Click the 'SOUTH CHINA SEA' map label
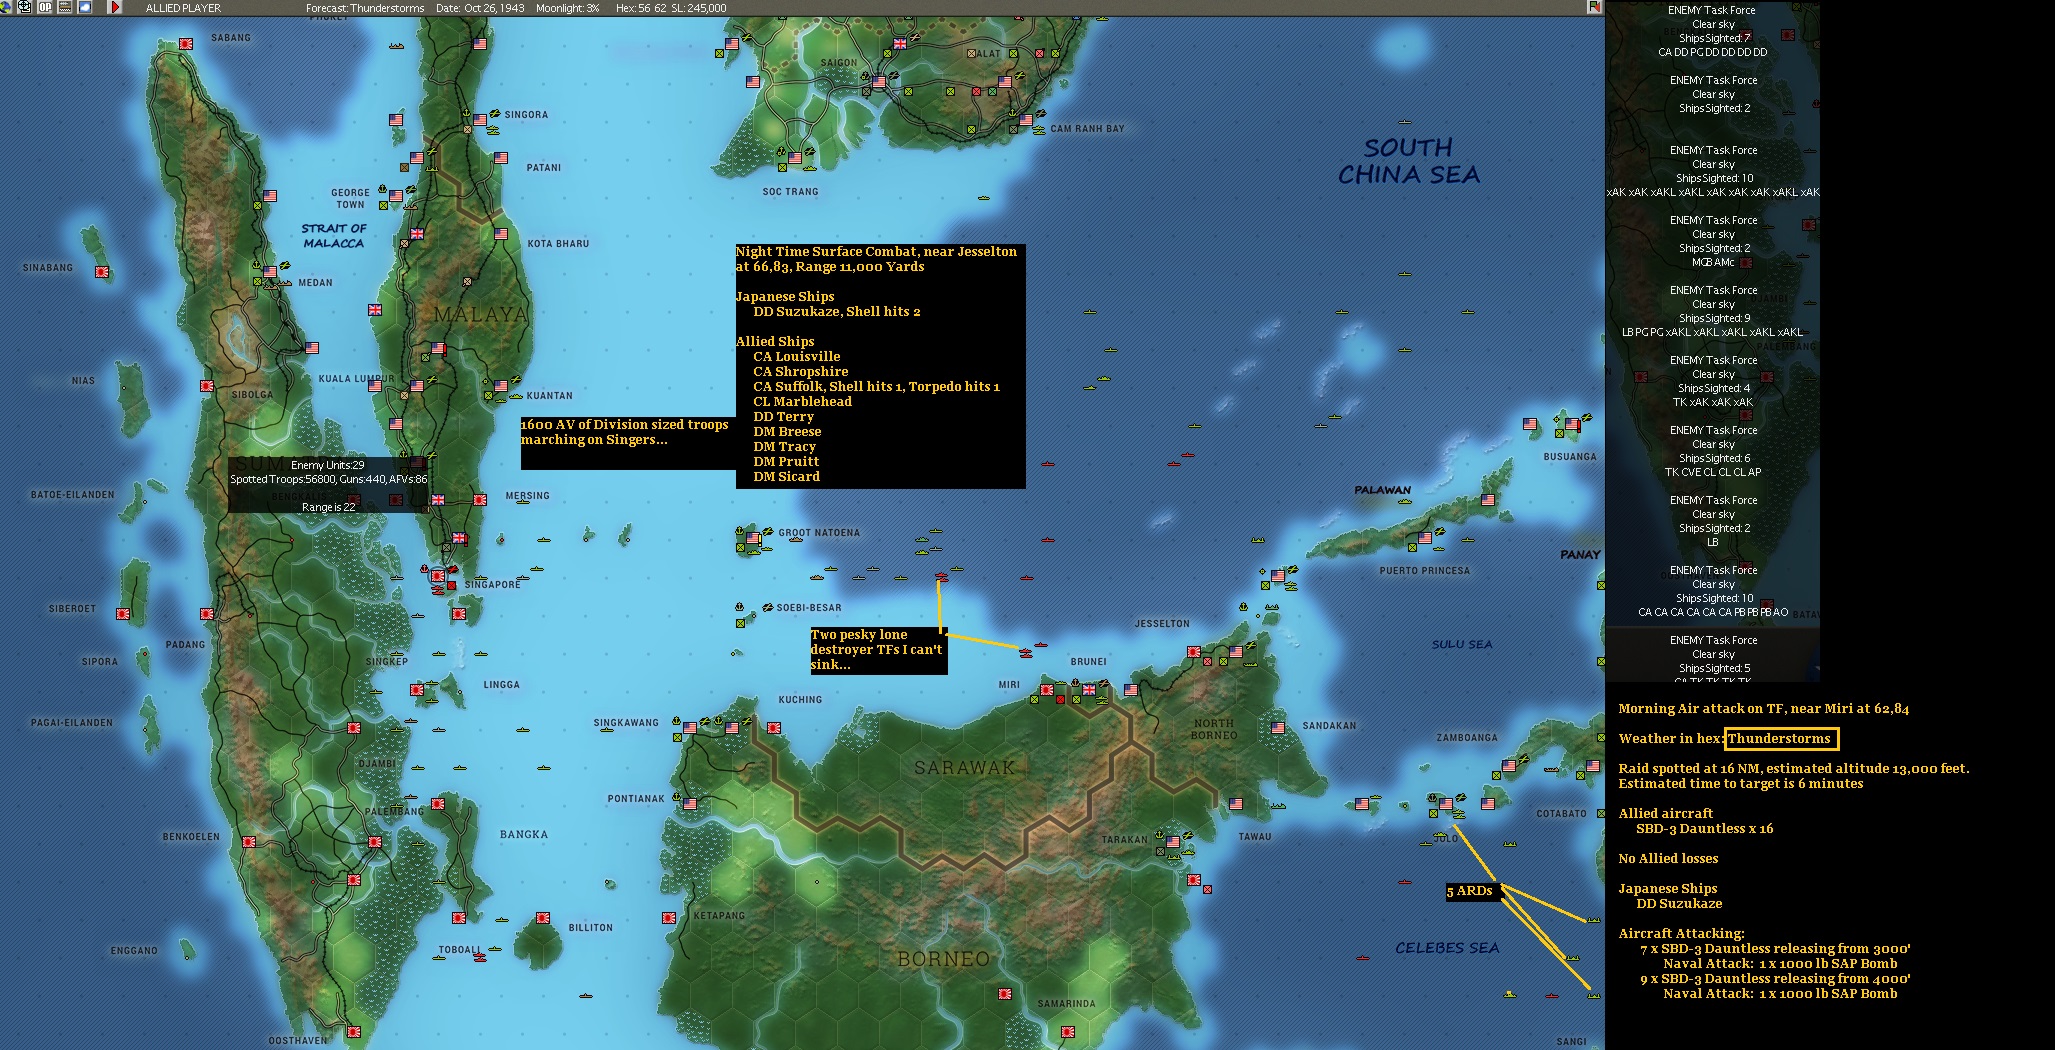2055x1050 pixels. pos(1409,161)
